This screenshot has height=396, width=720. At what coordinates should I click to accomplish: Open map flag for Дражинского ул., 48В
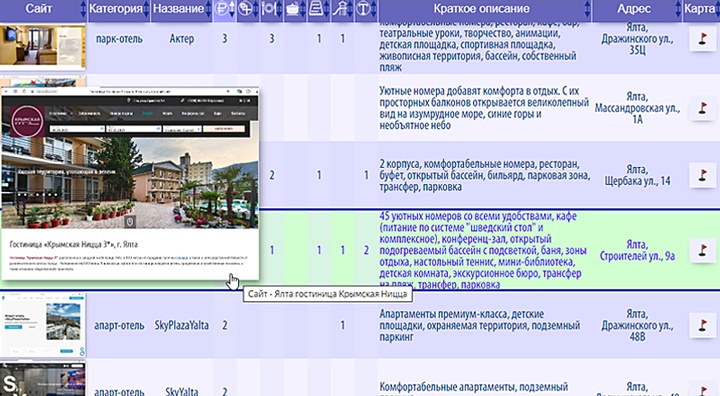[702, 326]
